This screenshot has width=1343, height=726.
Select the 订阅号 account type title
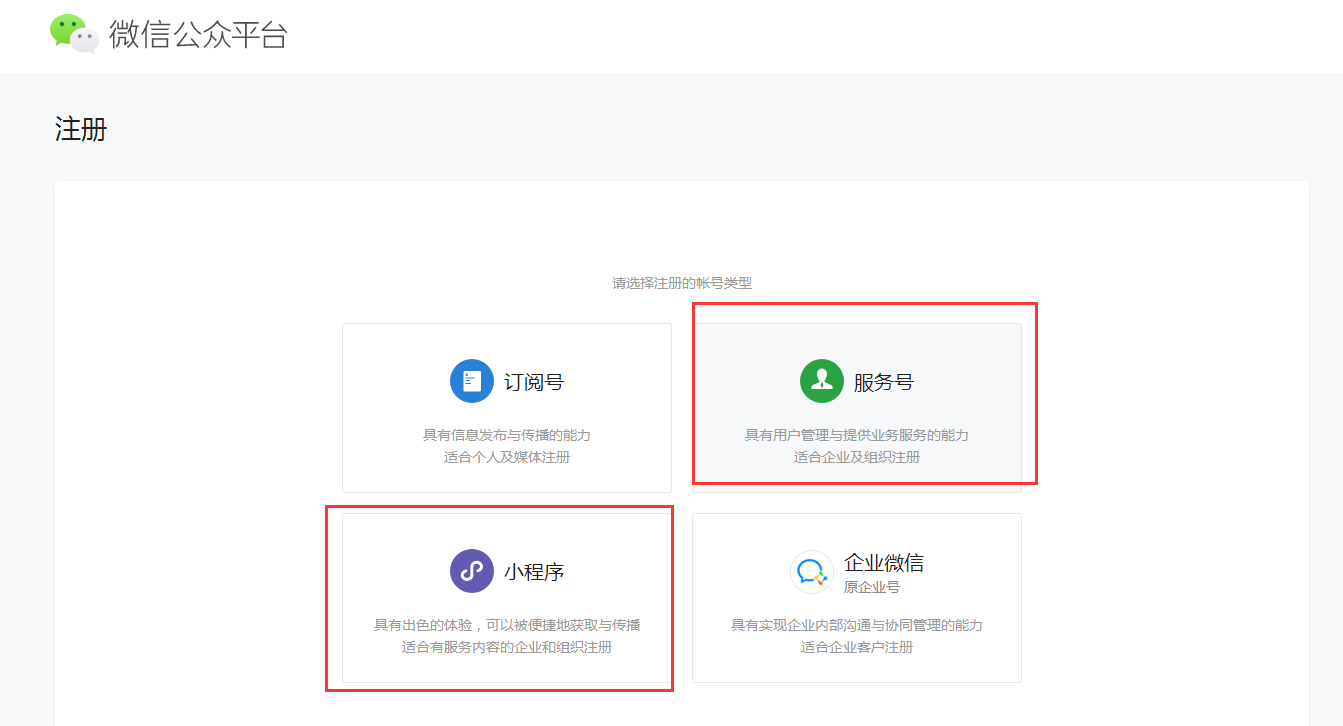pos(534,382)
